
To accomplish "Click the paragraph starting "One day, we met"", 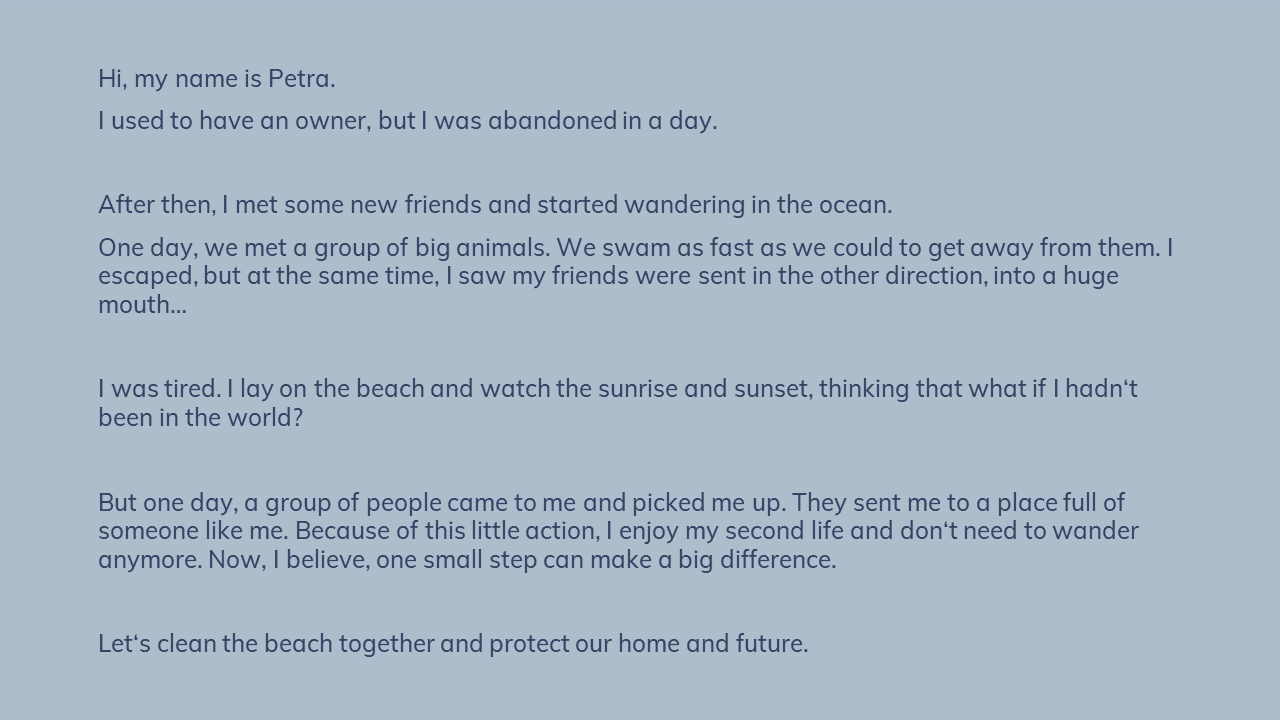I will (636, 276).
